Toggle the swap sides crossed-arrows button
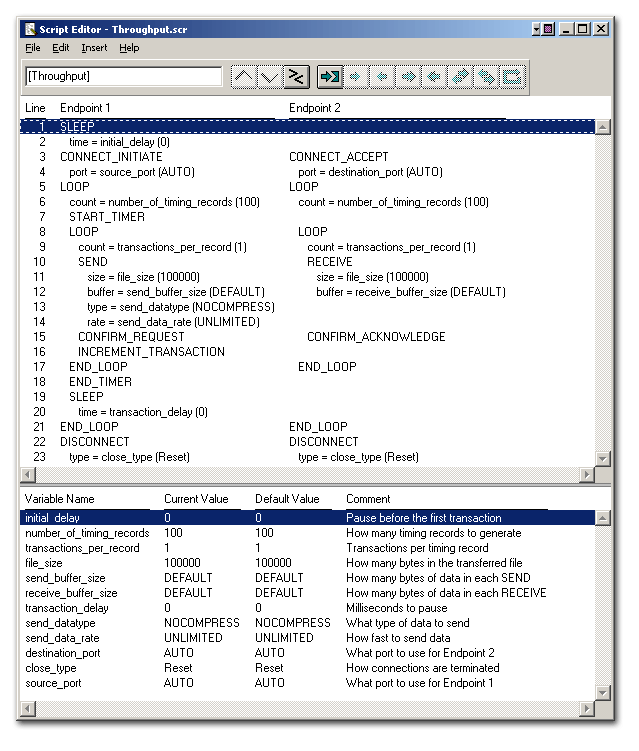Screen dimensions: 639x751 (296, 77)
